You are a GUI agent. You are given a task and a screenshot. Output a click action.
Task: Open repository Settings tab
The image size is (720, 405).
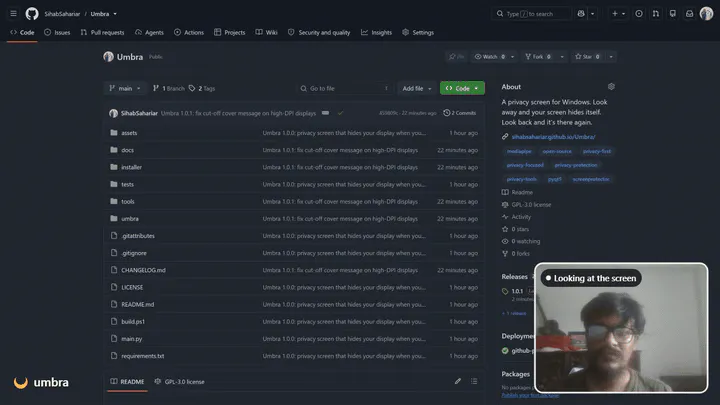point(418,33)
